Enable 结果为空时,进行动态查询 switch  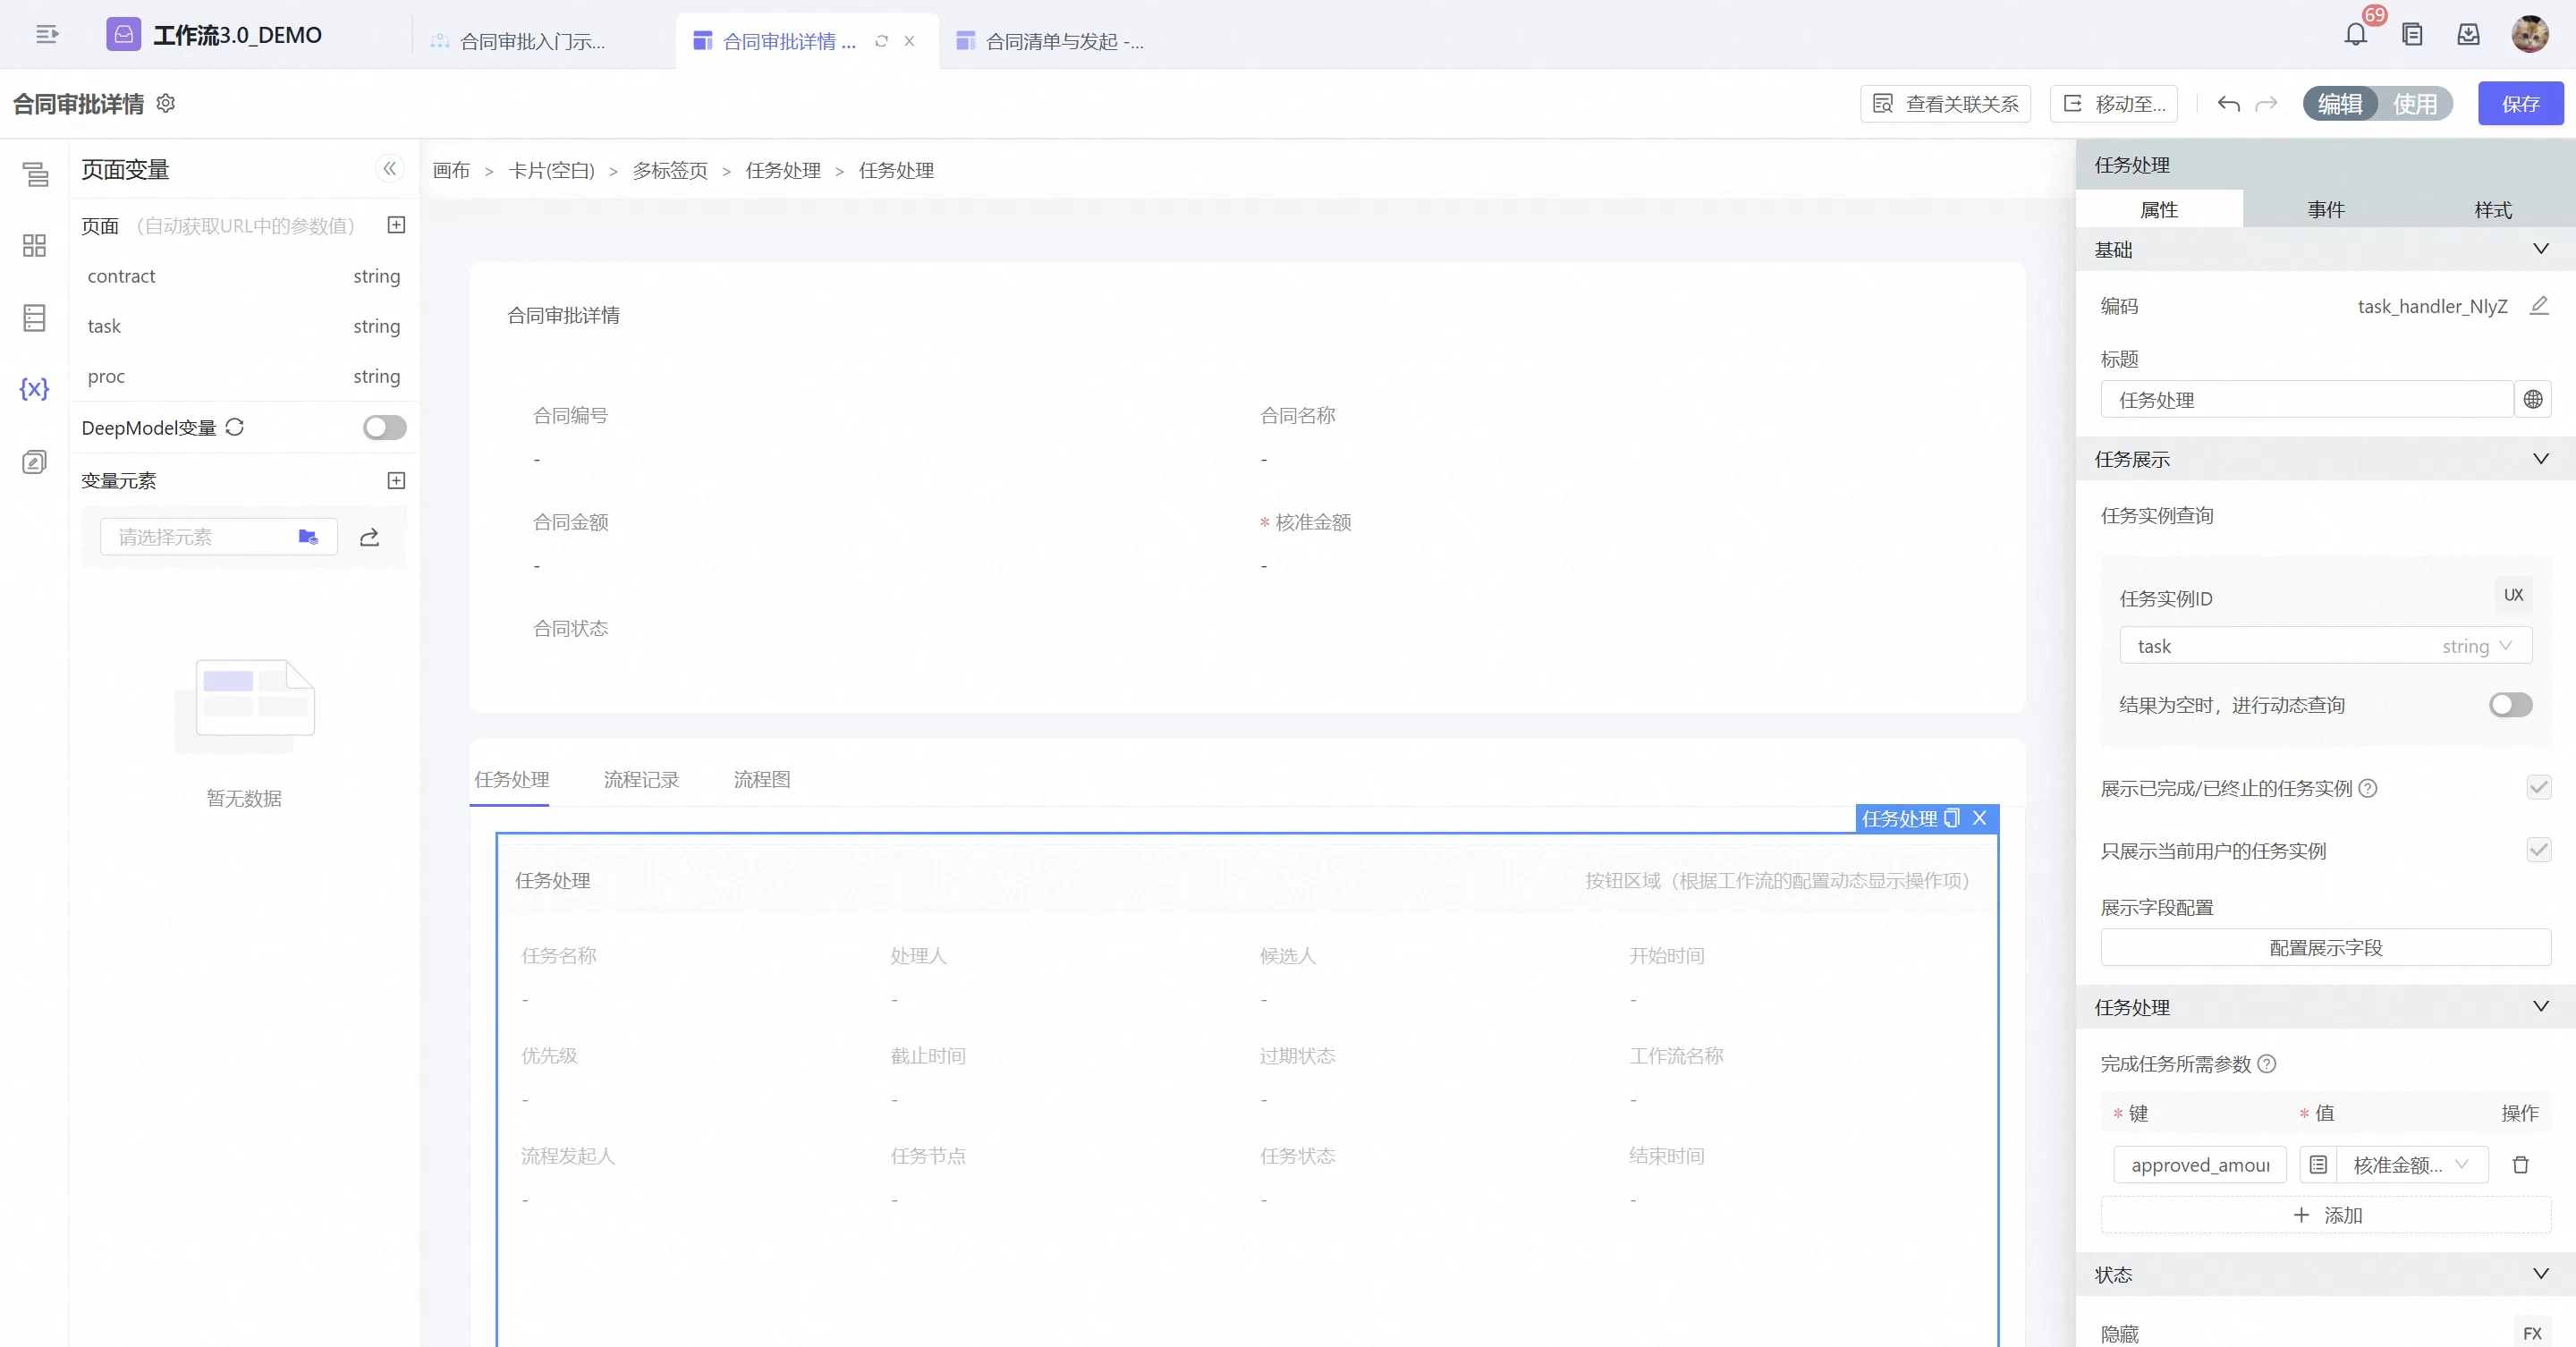[2511, 705]
